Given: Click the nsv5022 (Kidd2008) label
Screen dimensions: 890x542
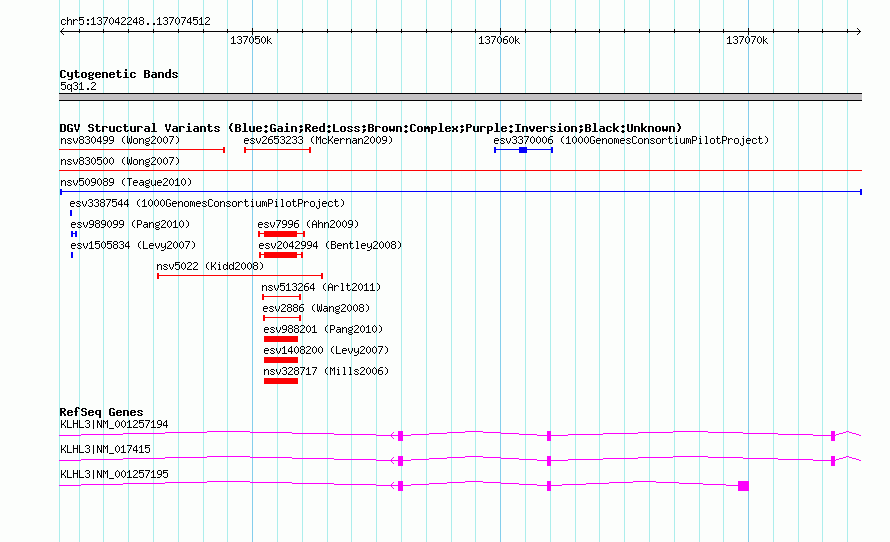Looking at the screenshot, I should coord(210,266).
